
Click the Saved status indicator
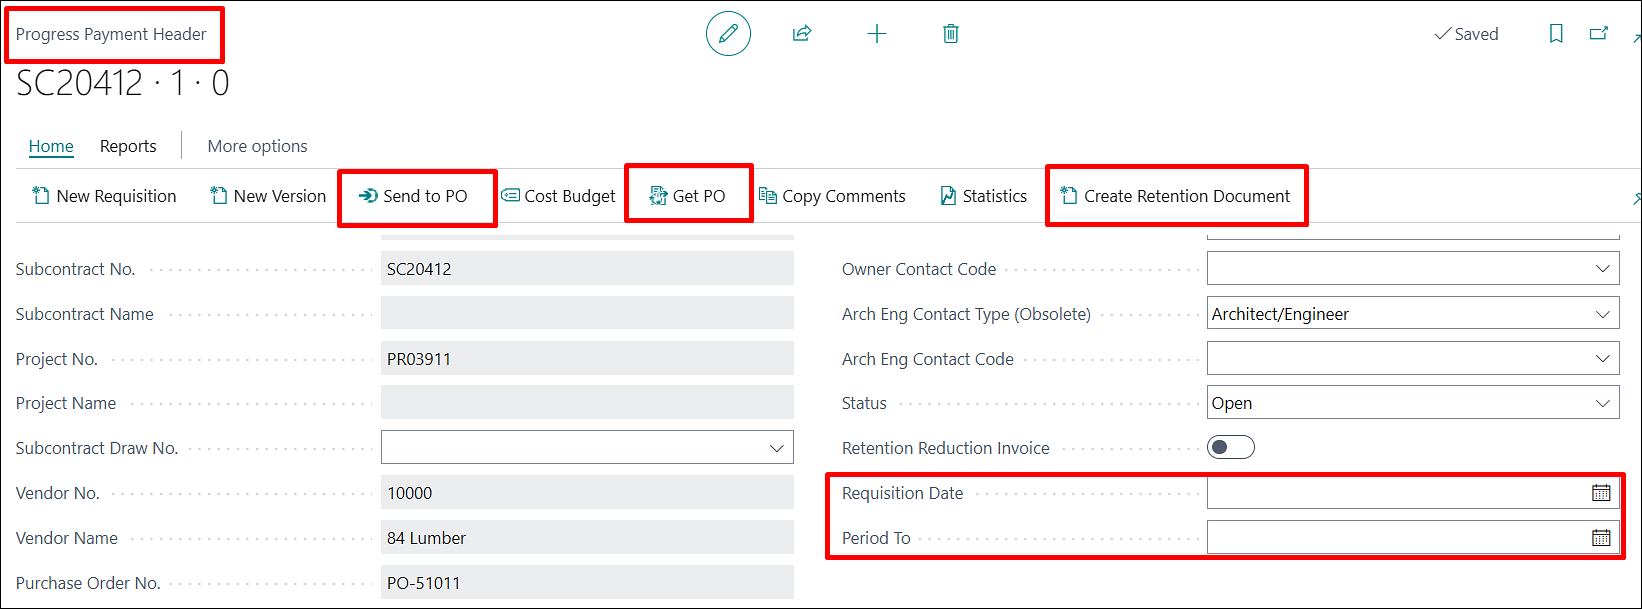1466,34
